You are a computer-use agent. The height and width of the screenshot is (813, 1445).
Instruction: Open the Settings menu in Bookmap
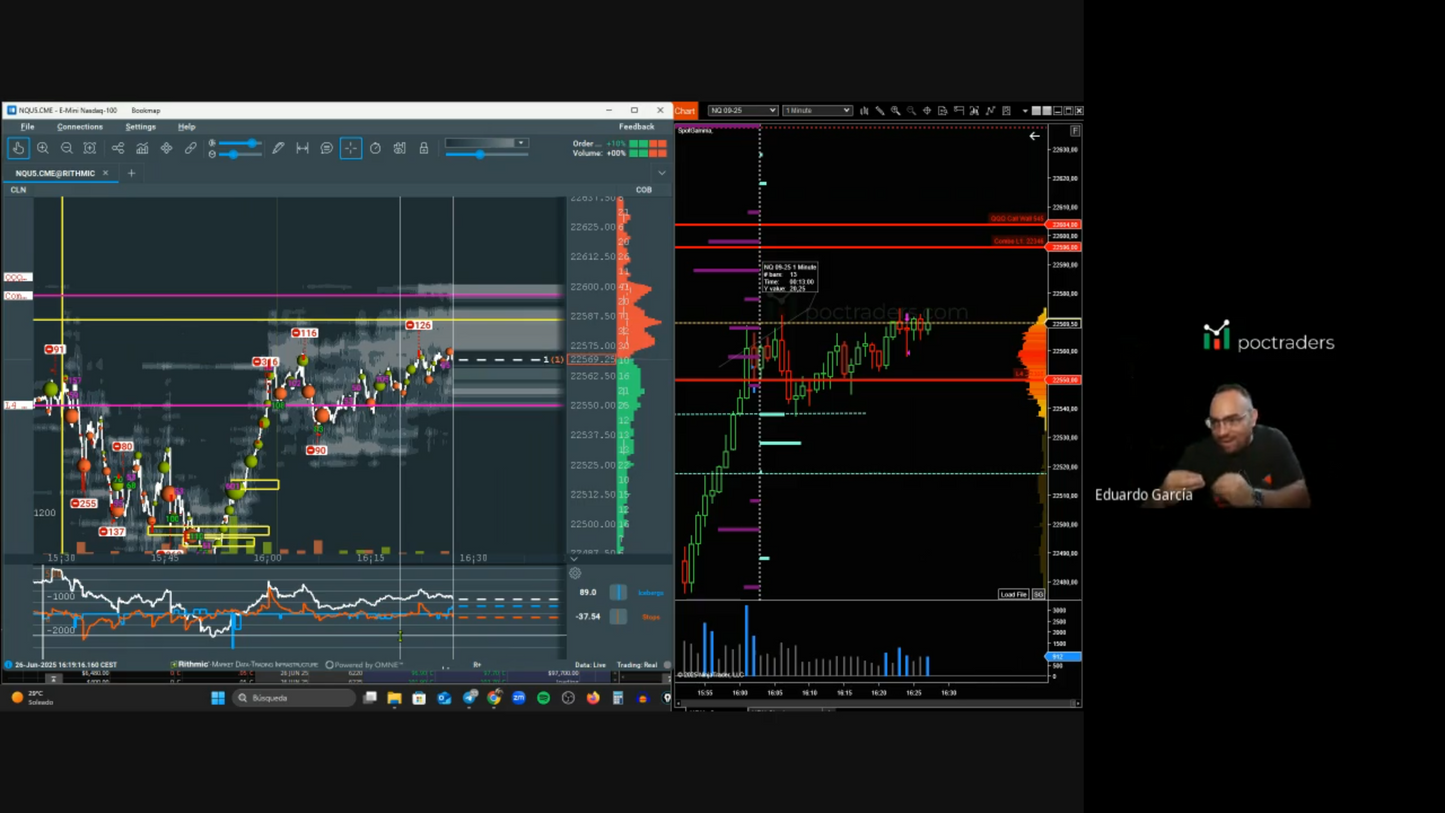[140, 126]
